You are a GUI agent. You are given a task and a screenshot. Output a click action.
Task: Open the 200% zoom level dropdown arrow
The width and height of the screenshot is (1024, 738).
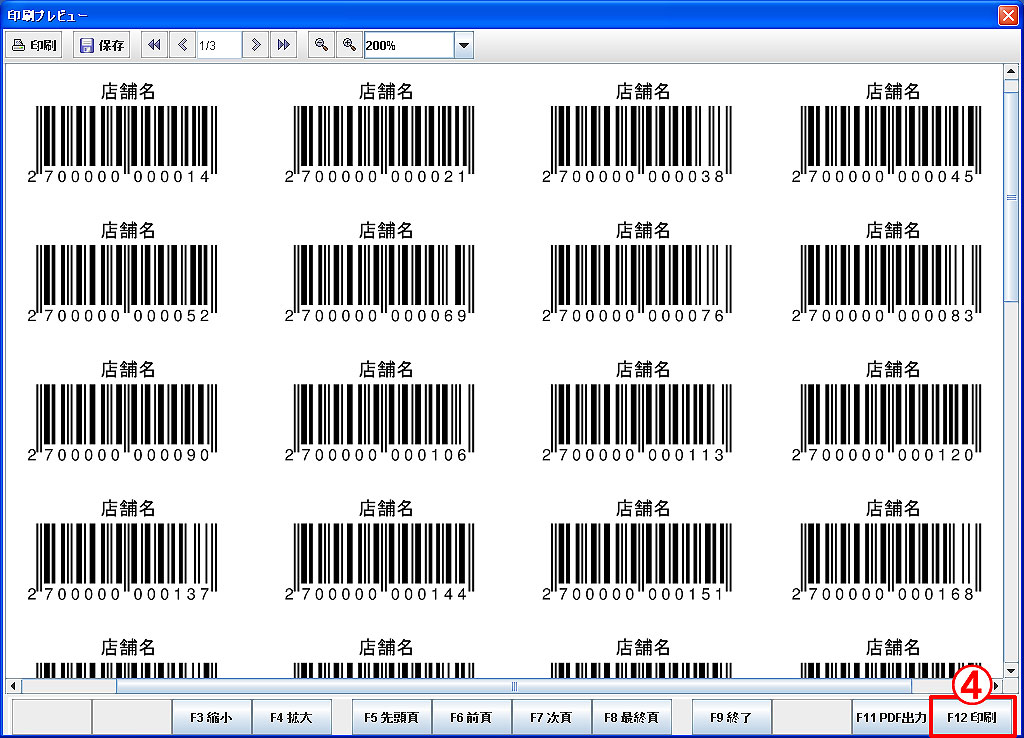point(463,45)
